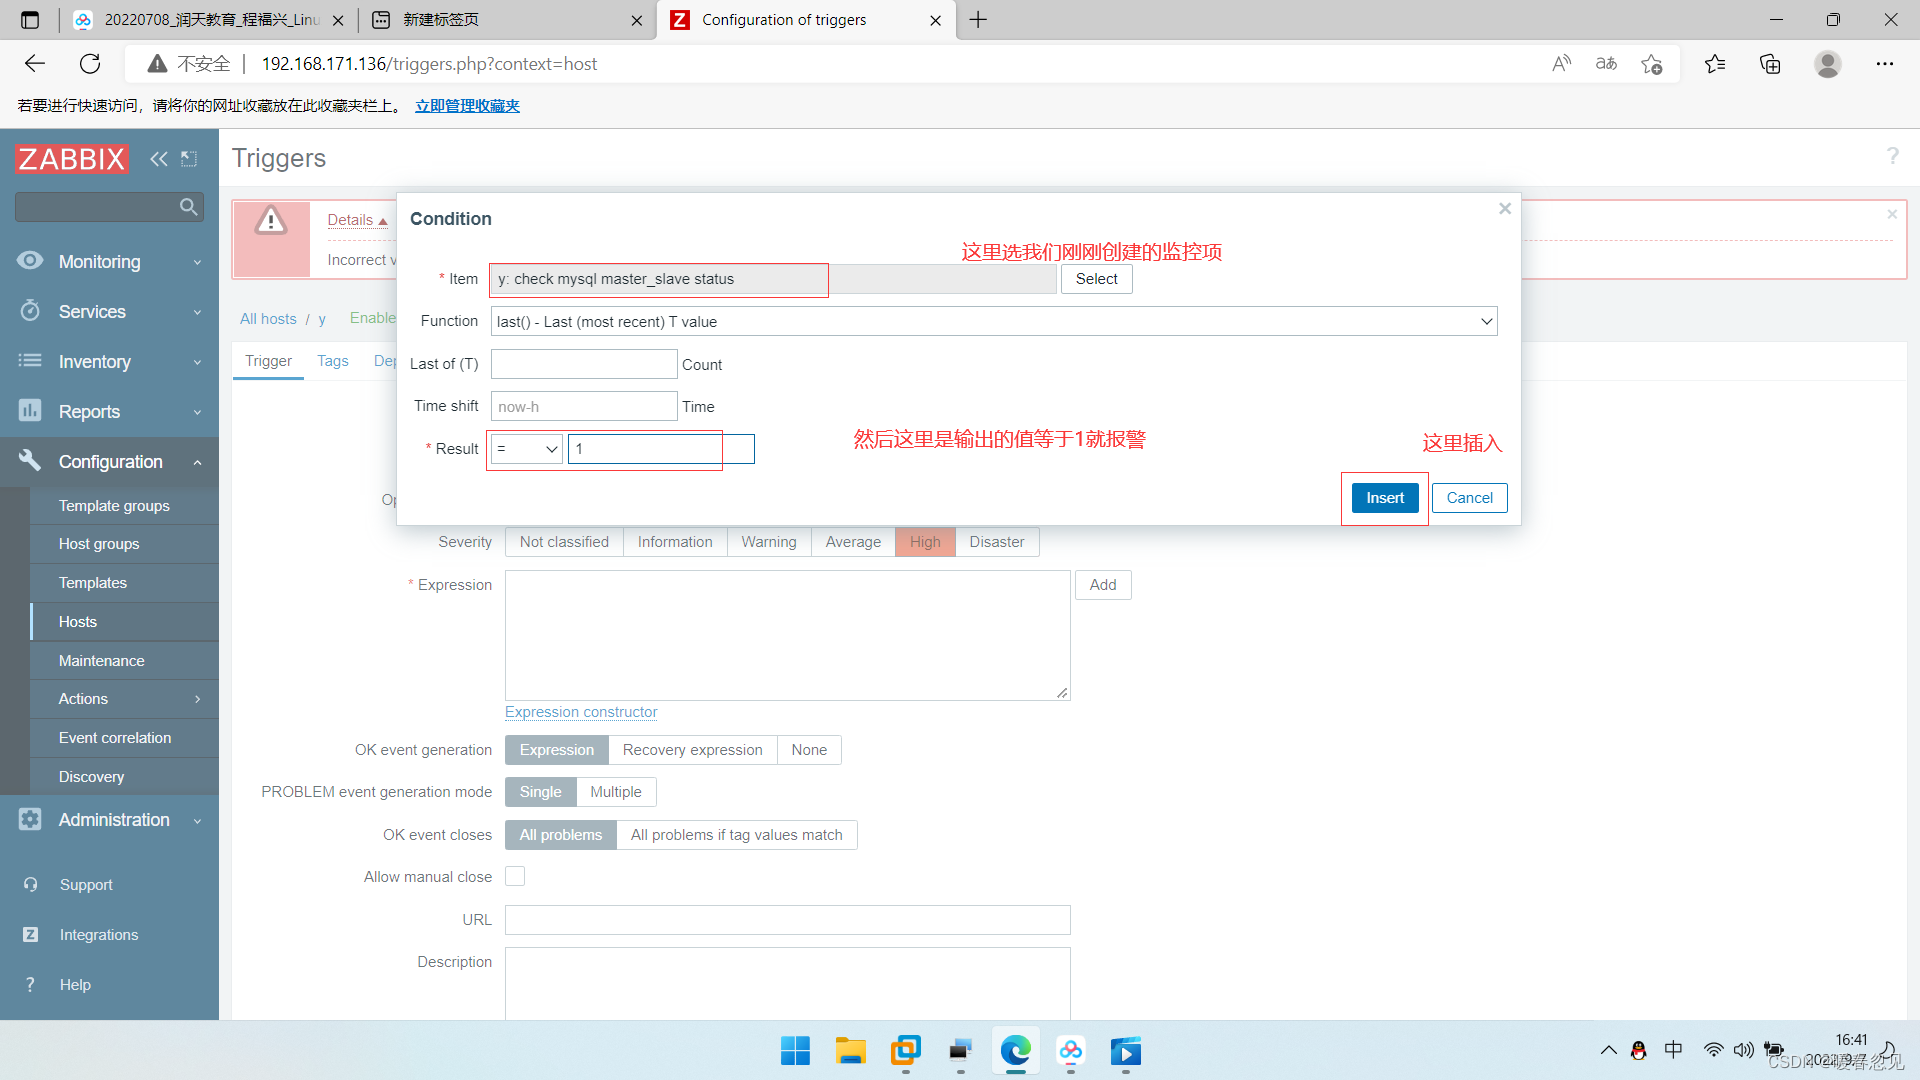Expand the Result operator dropdown
The image size is (1920, 1080).
point(525,448)
